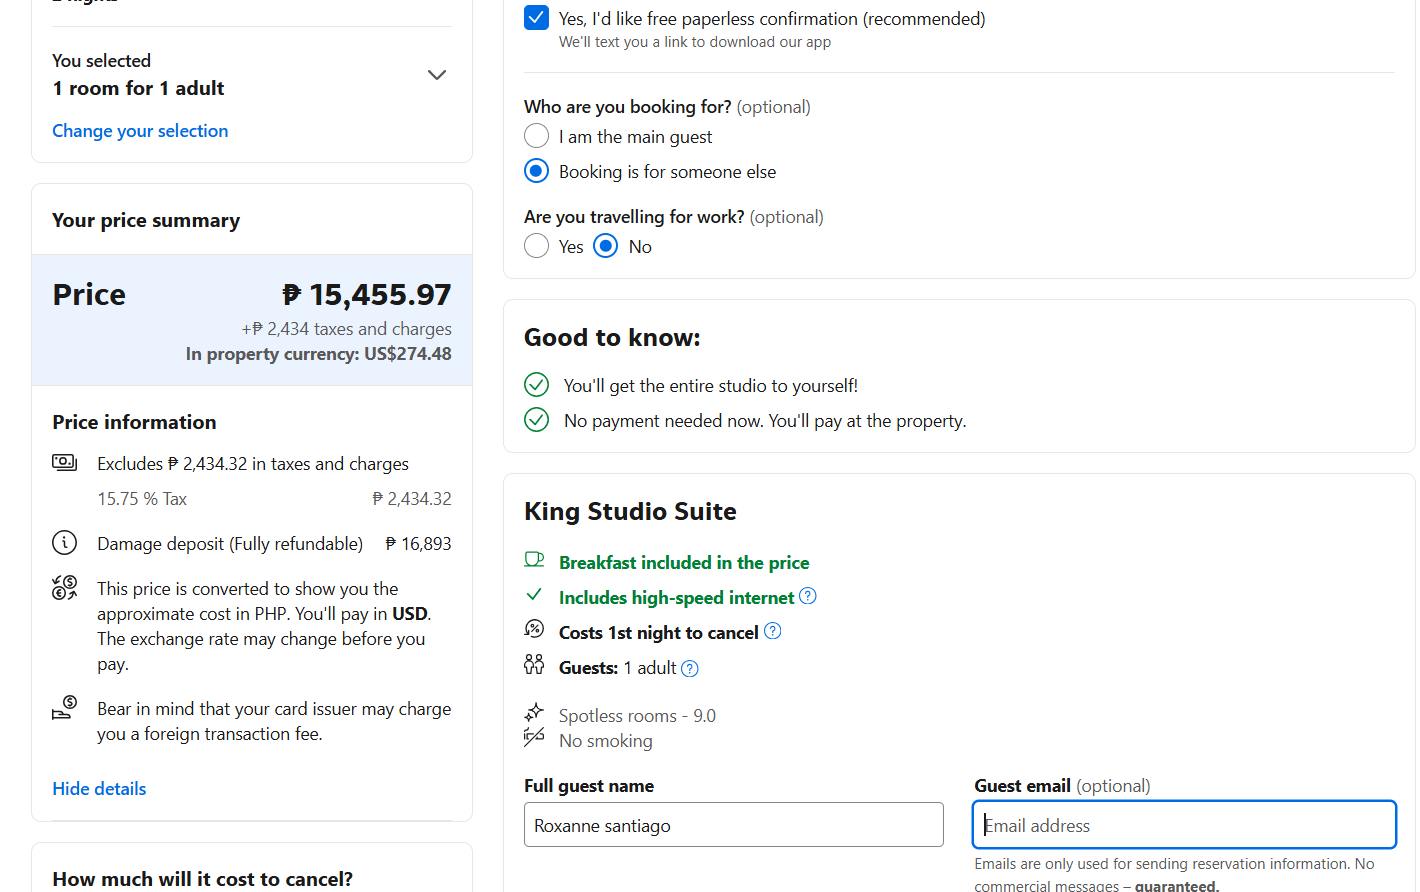Collapse price info with Hide details

click(99, 789)
